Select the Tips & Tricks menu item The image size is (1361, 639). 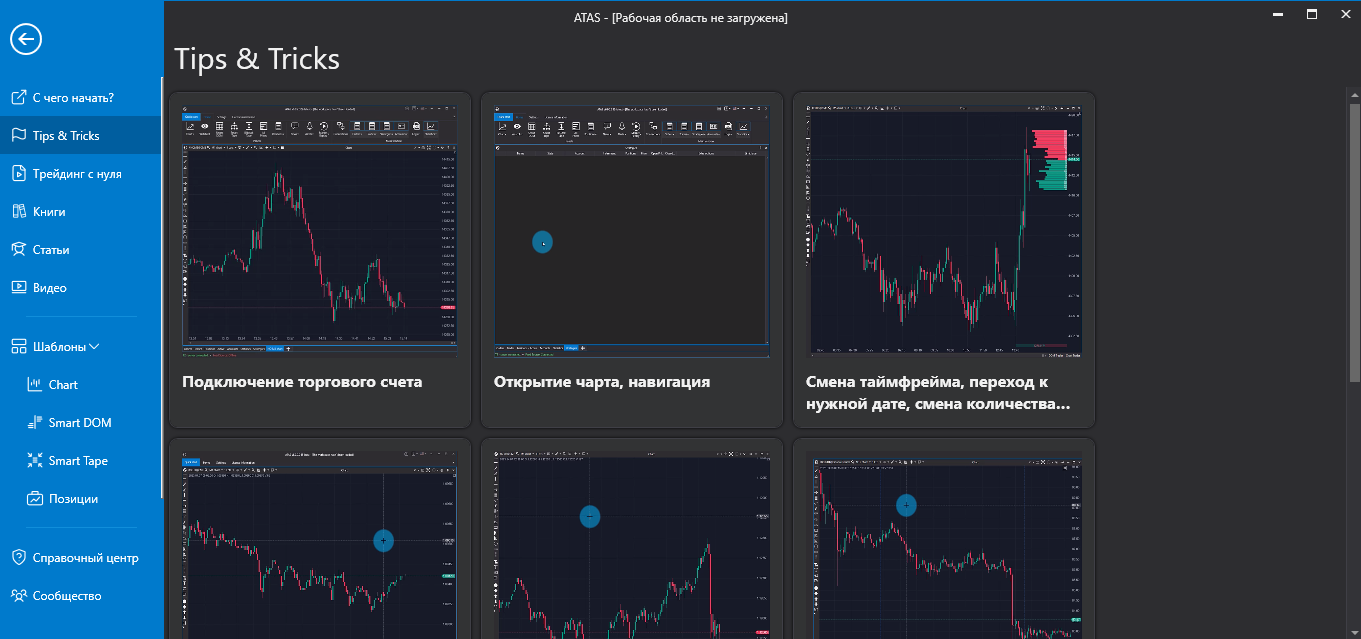point(81,135)
